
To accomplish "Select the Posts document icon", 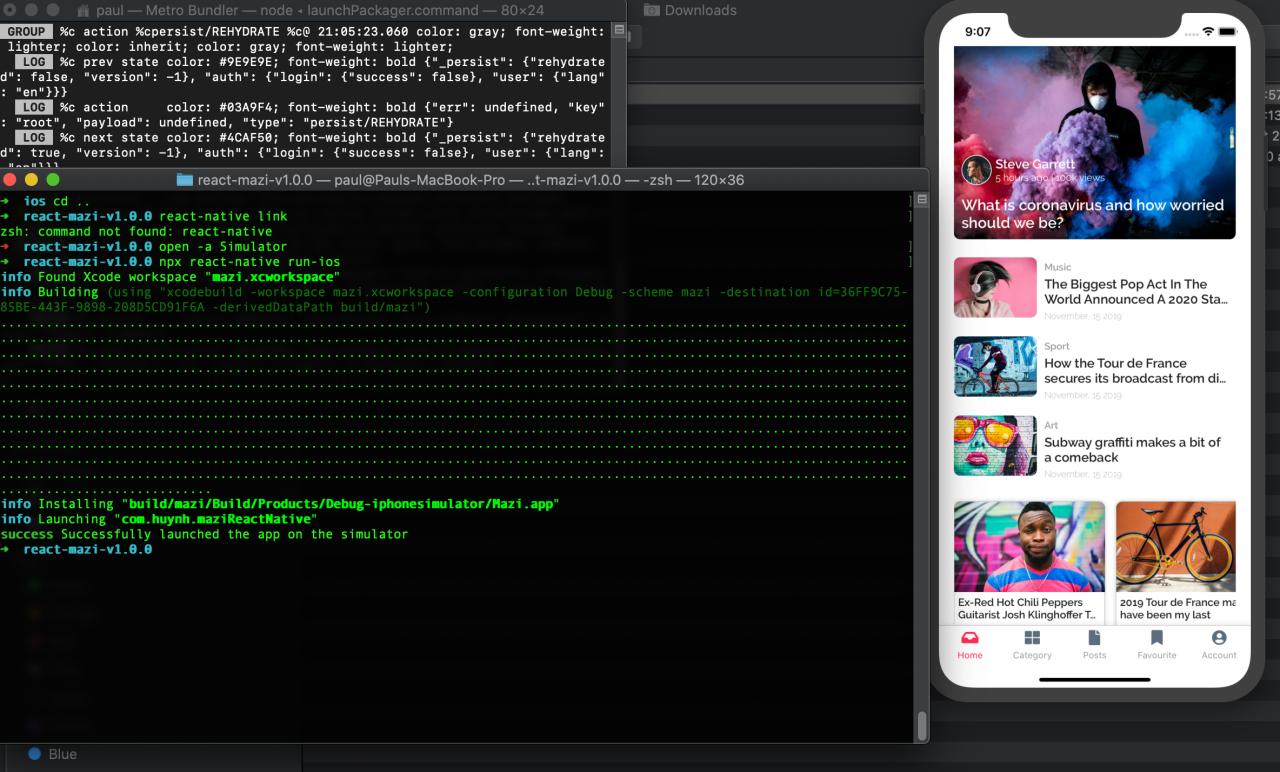I will pos(1094,638).
